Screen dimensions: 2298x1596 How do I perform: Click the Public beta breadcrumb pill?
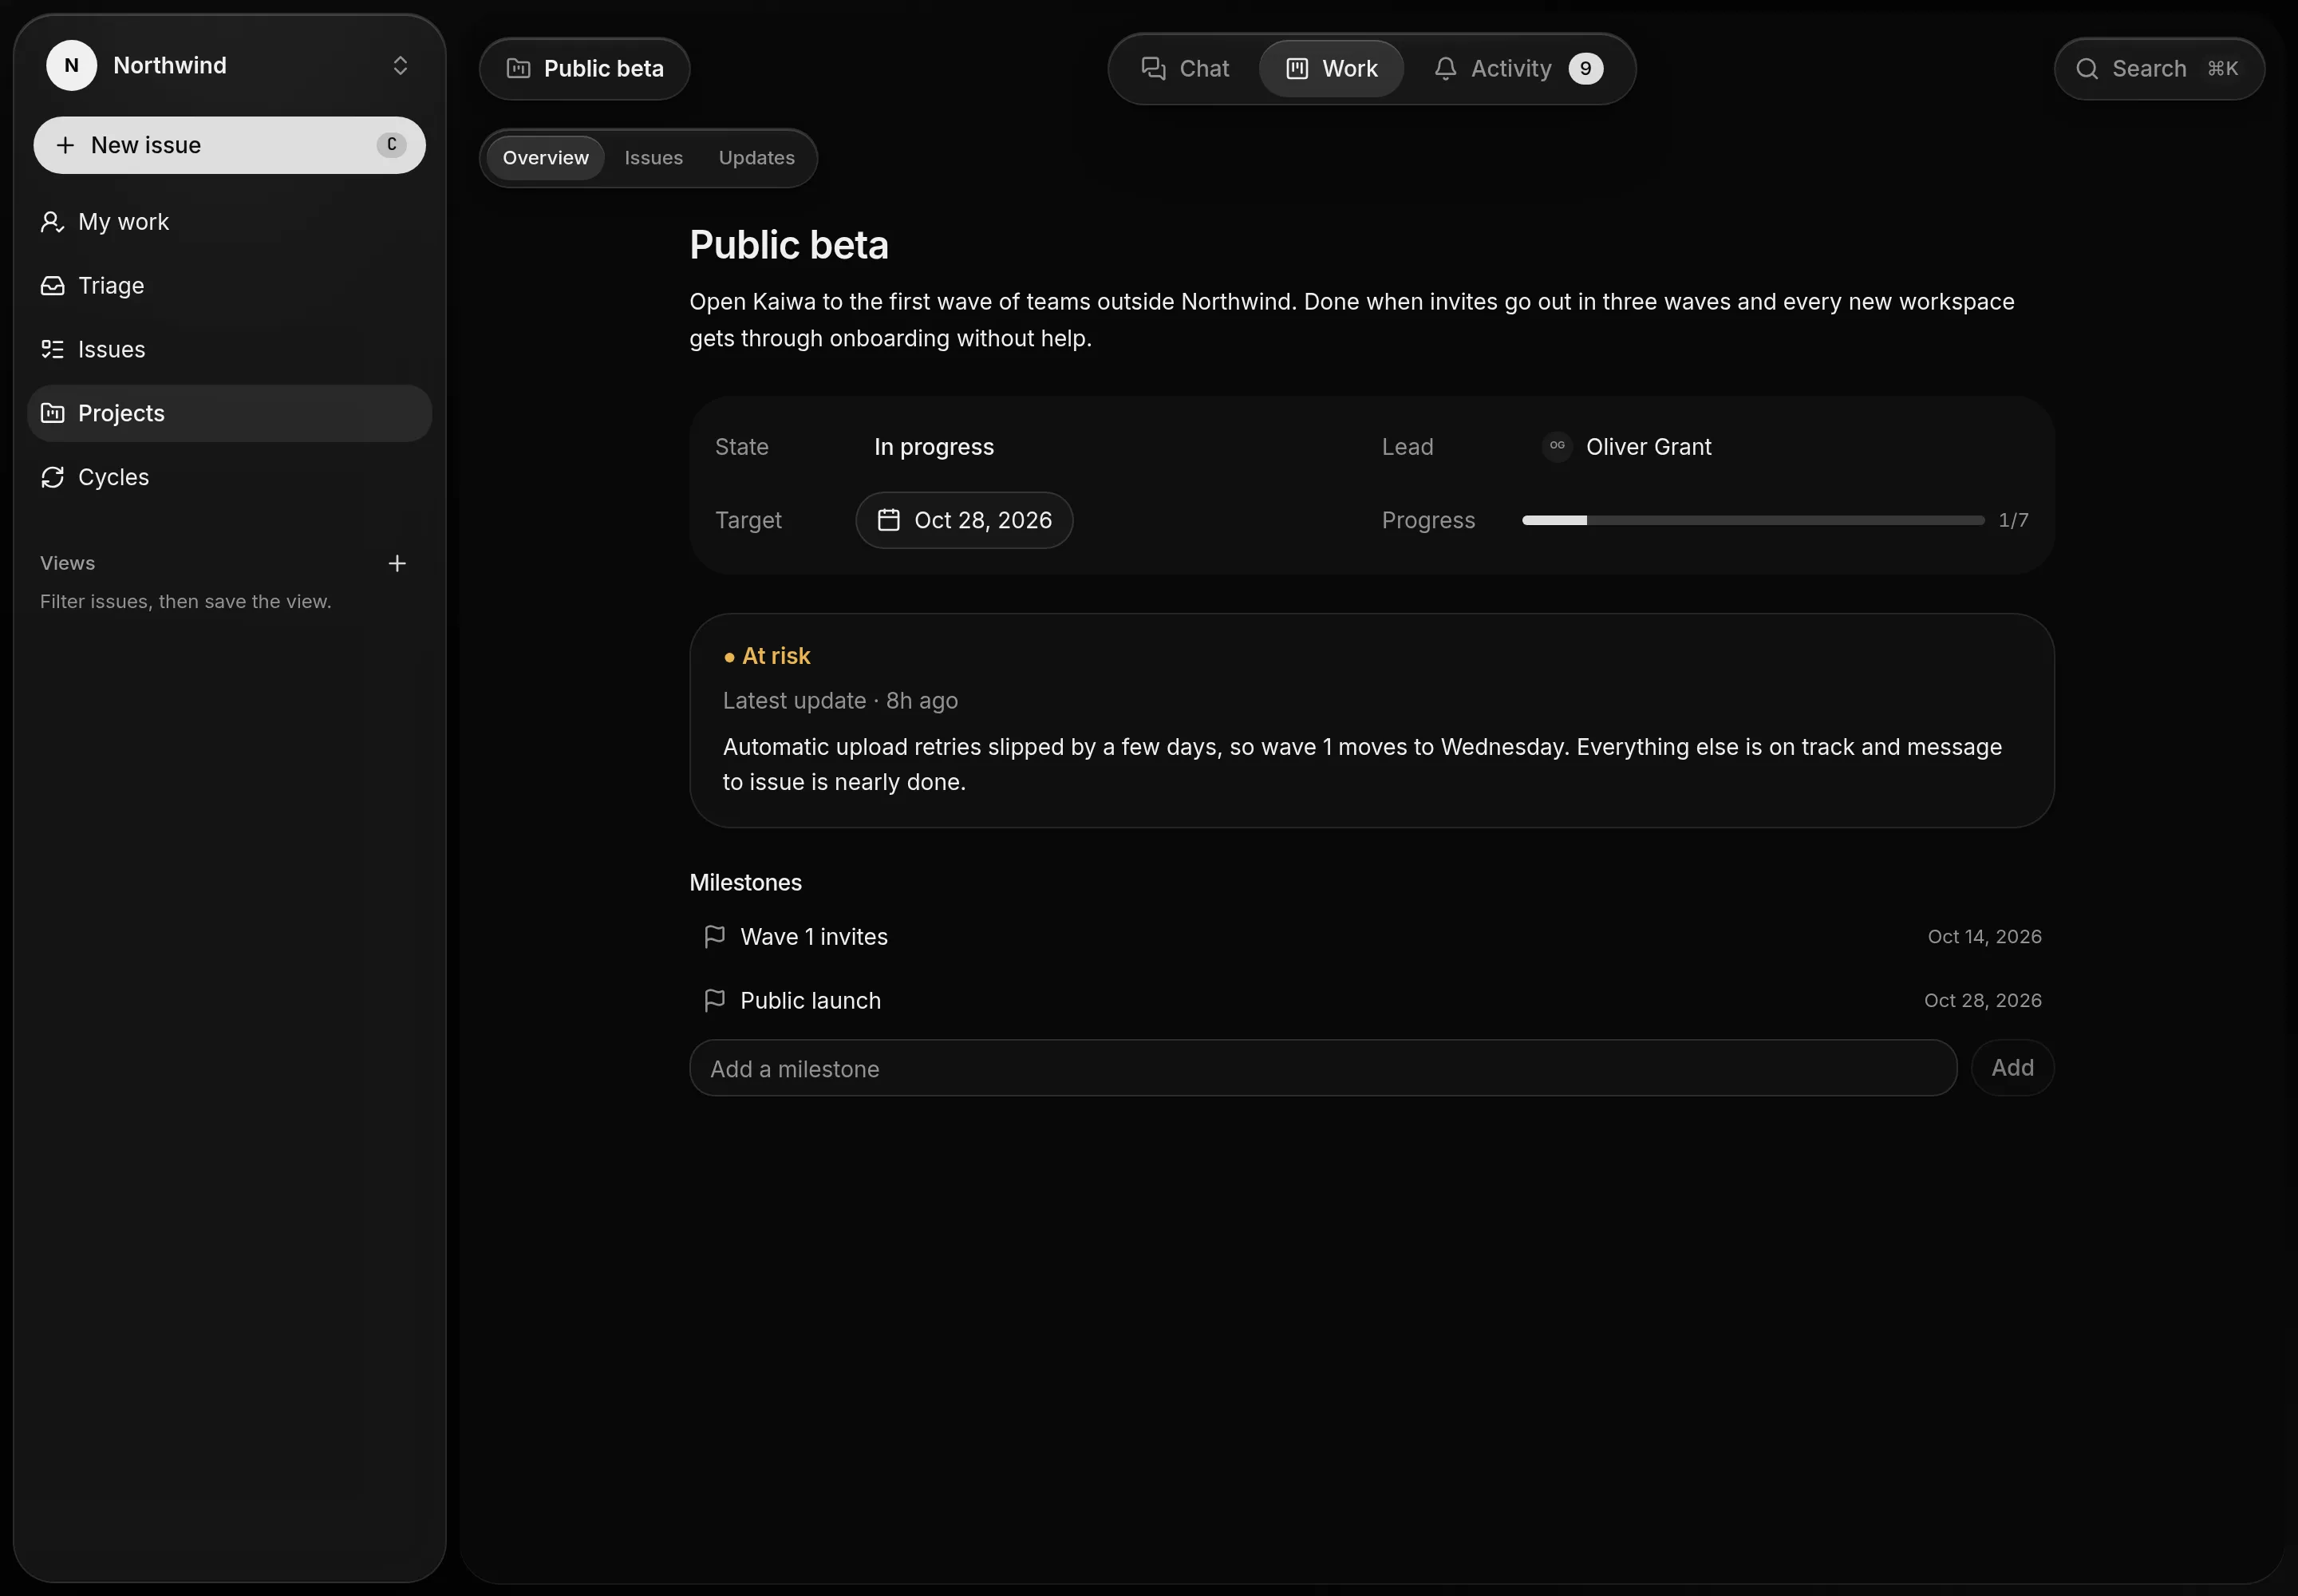[584, 69]
